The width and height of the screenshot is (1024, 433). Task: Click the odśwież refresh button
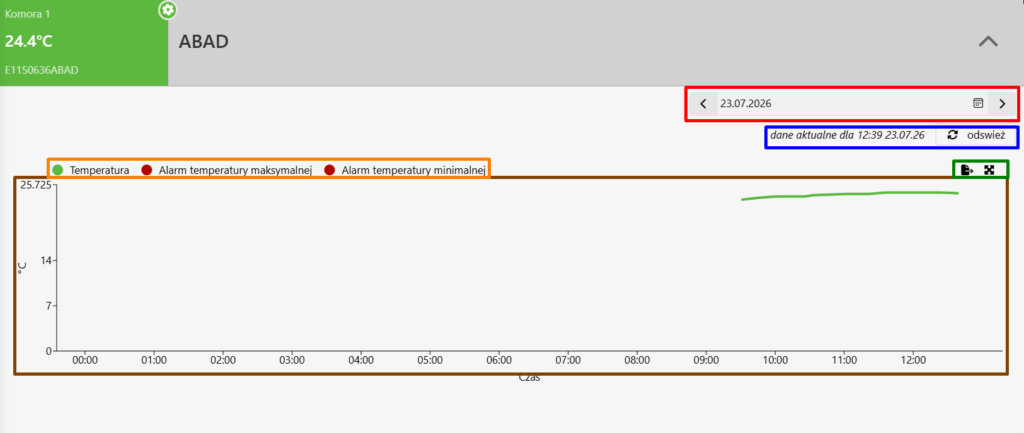[976, 135]
